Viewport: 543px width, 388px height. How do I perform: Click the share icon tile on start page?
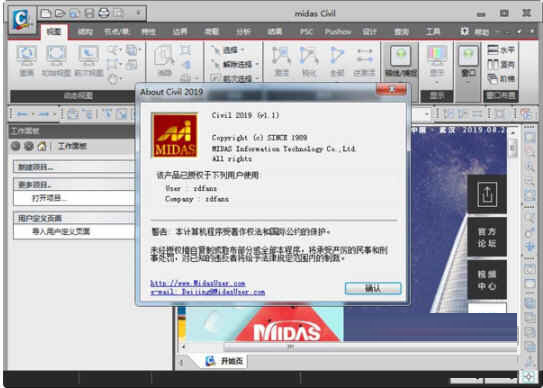[487, 194]
